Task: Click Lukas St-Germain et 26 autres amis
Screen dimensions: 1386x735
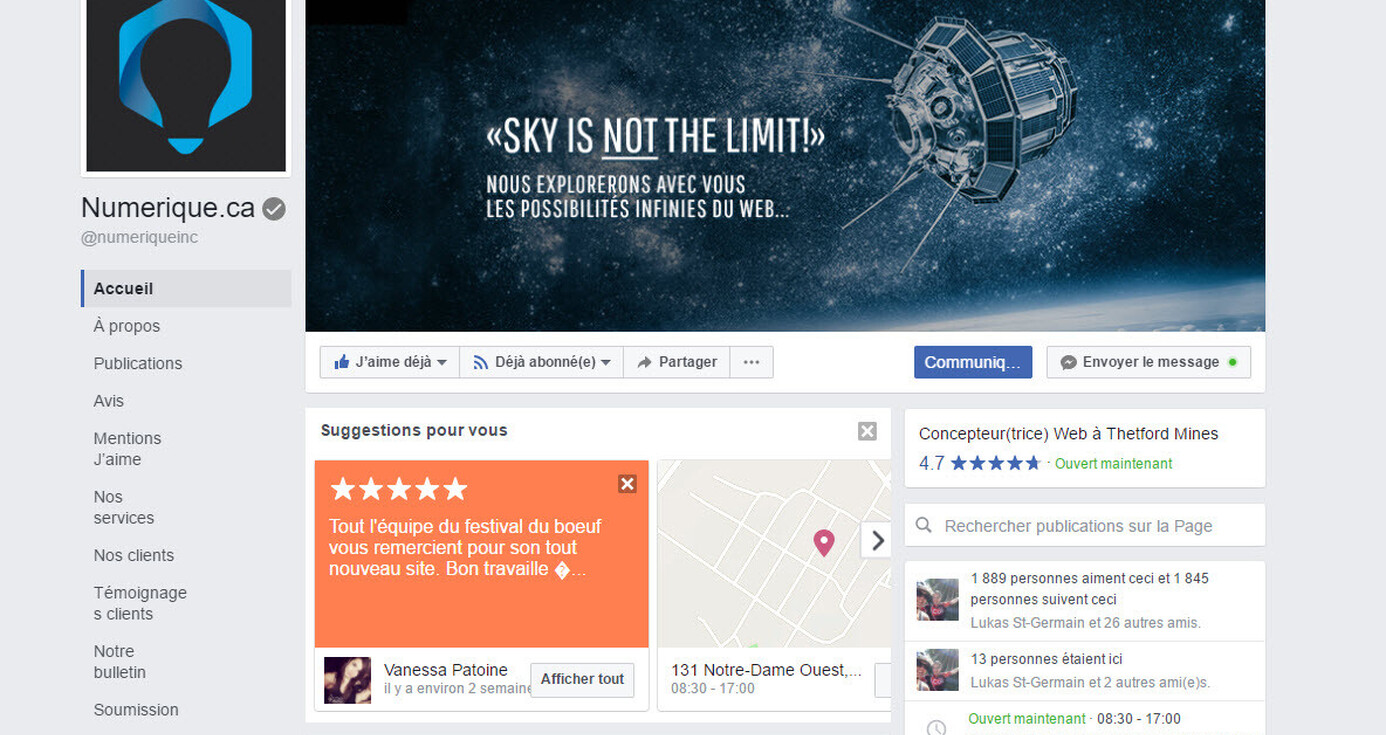Action: pyautogui.click(x=1086, y=622)
